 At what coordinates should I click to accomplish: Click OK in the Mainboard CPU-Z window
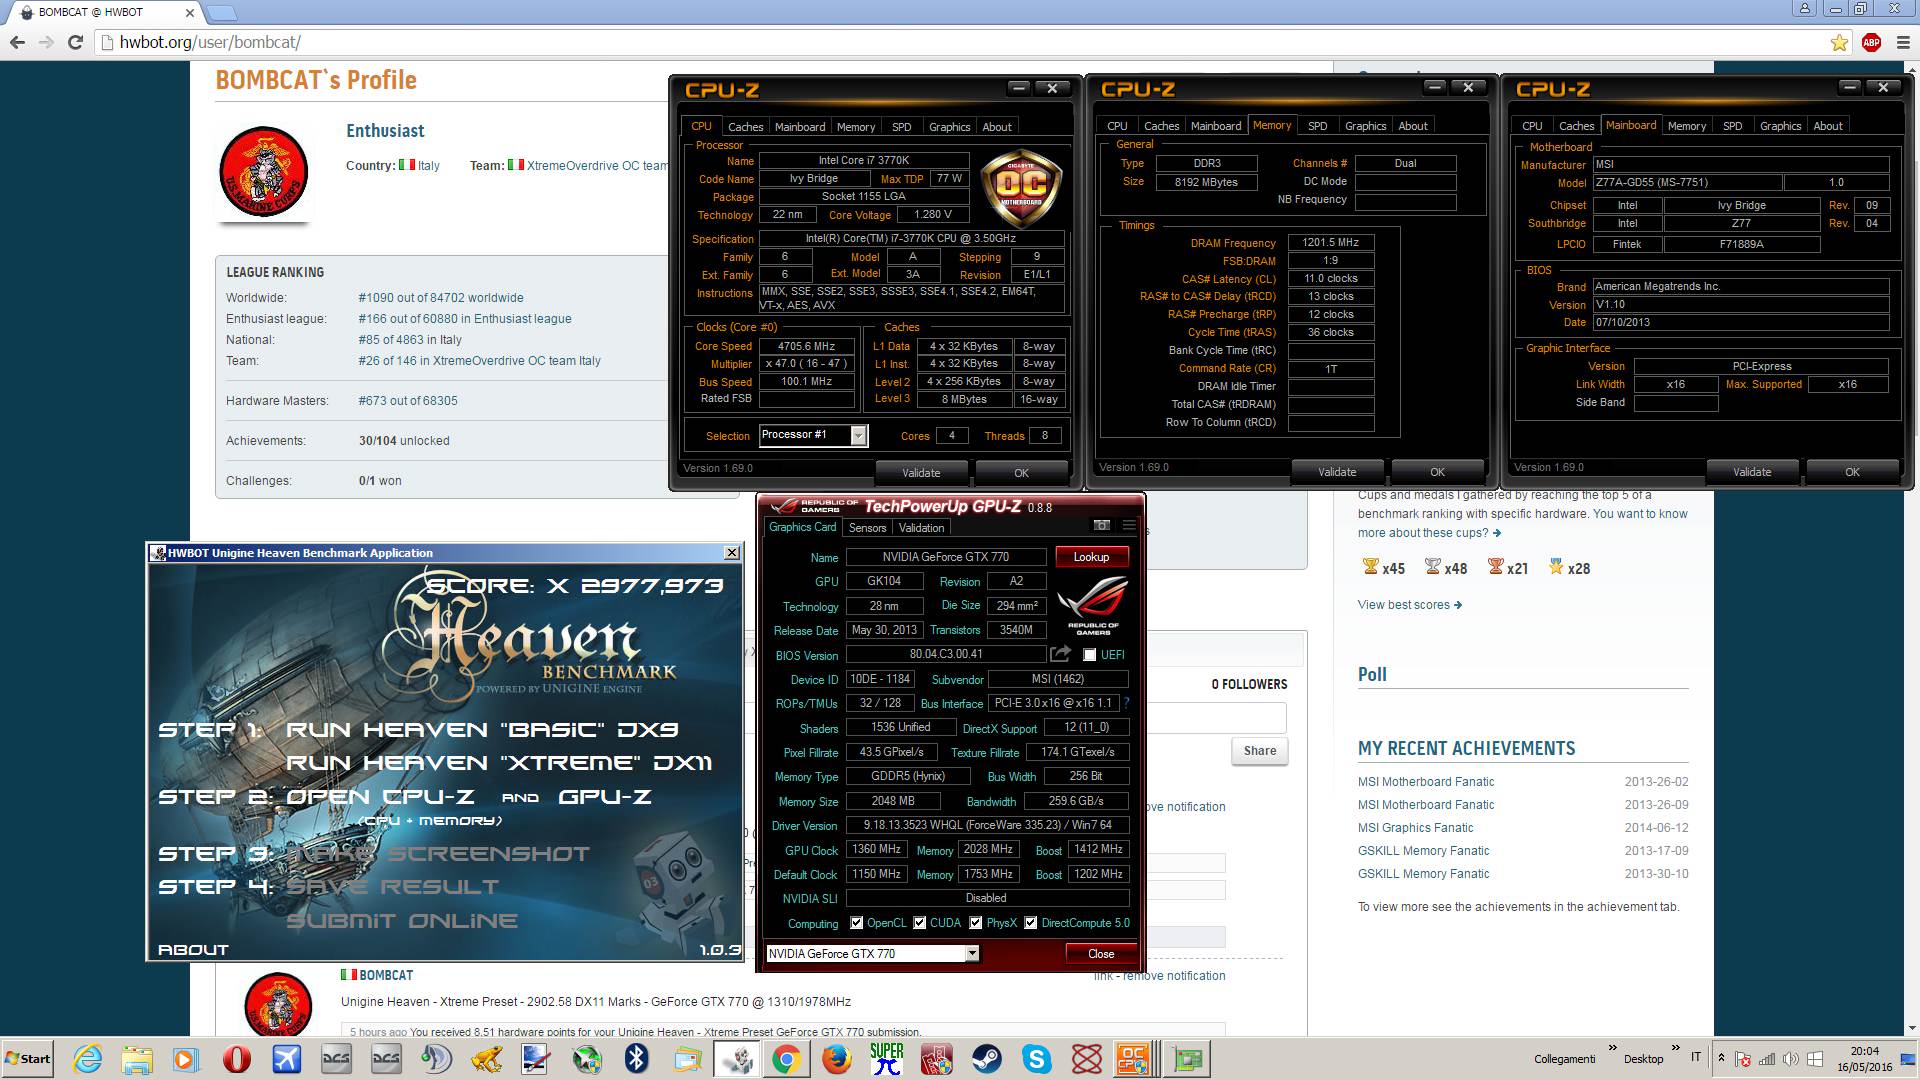tap(1852, 472)
